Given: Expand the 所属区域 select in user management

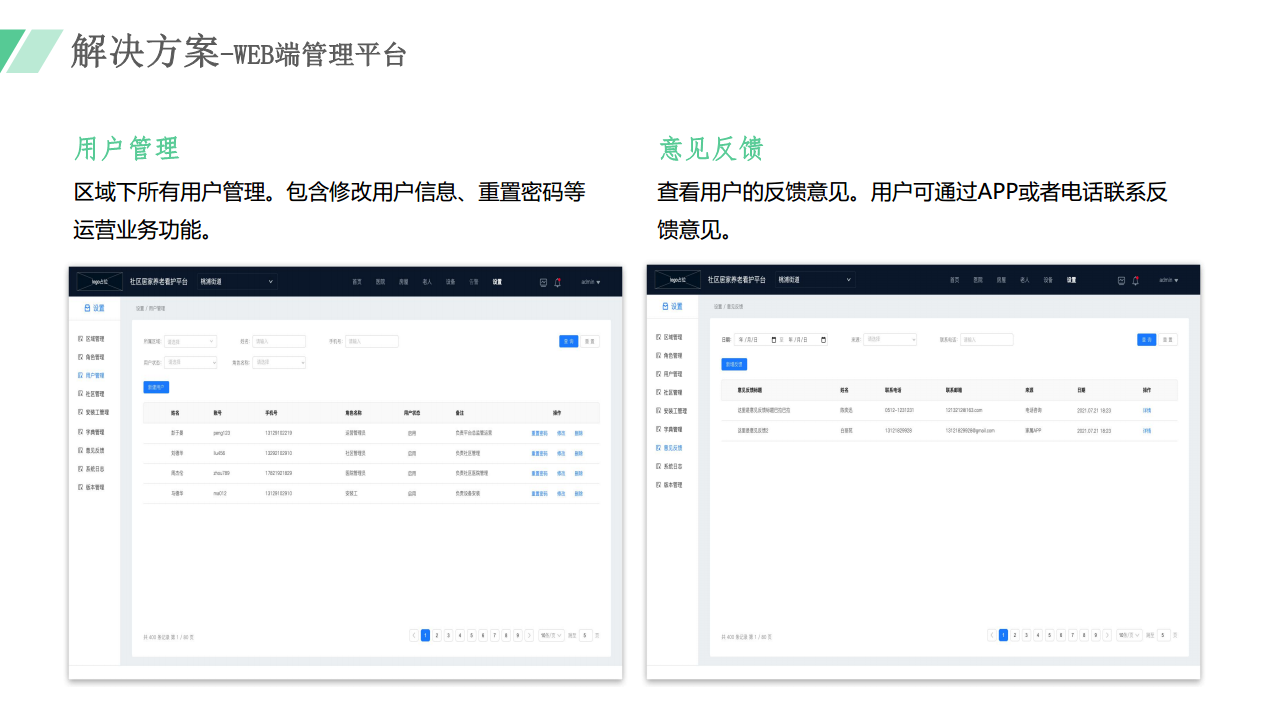Looking at the screenshot, I should [190, 341].
